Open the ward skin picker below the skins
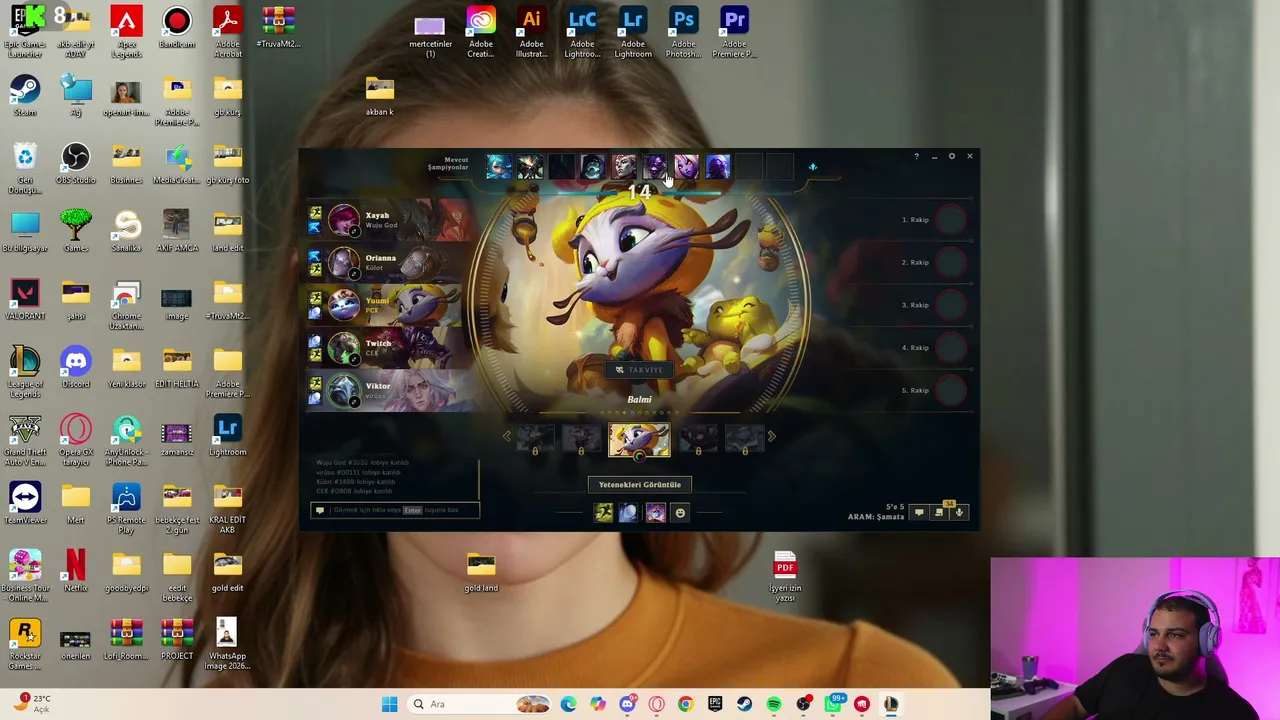 click(x=655, y=513)
